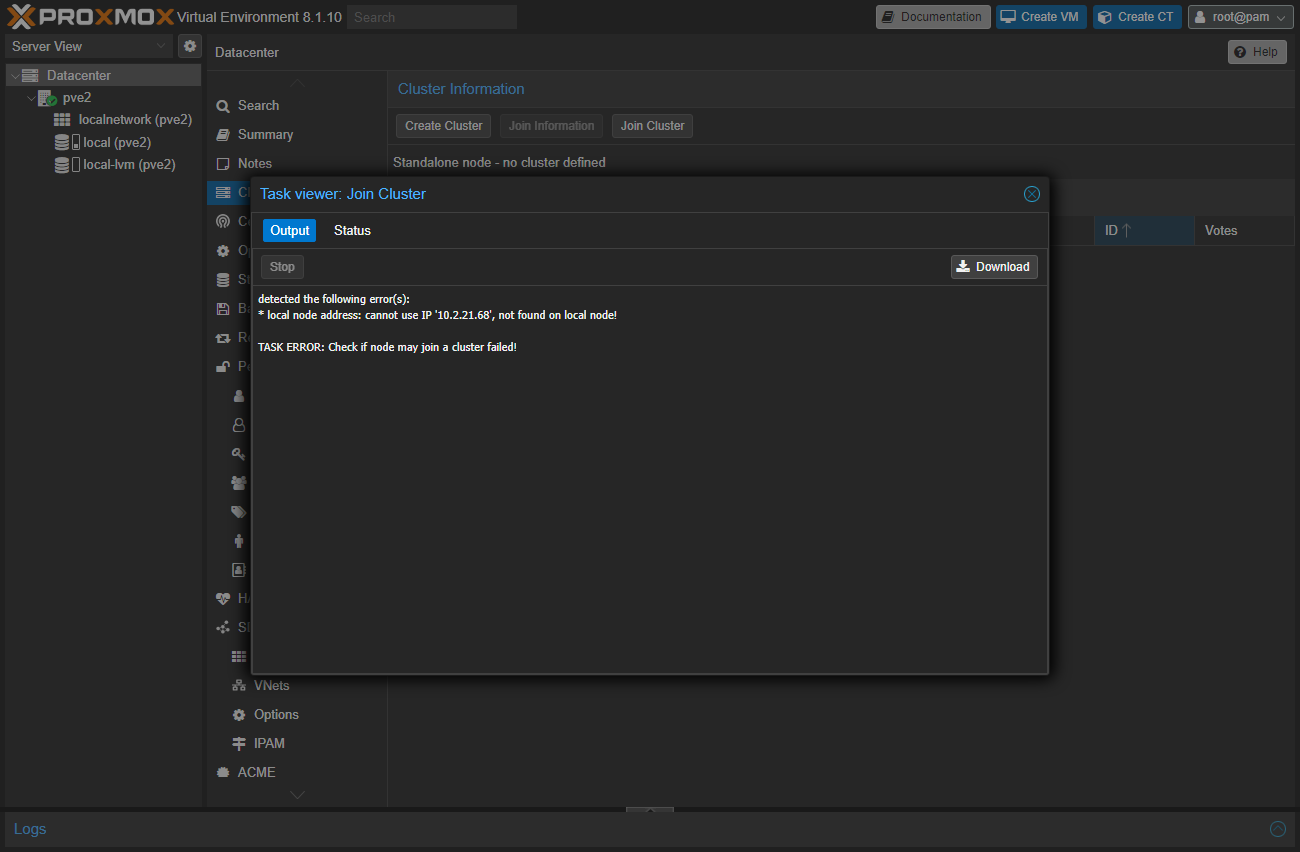This screenshot has width=1300, height=852.
Task: Open Replication via the retweet arrows icon
Action: click(x=223, y=337)
